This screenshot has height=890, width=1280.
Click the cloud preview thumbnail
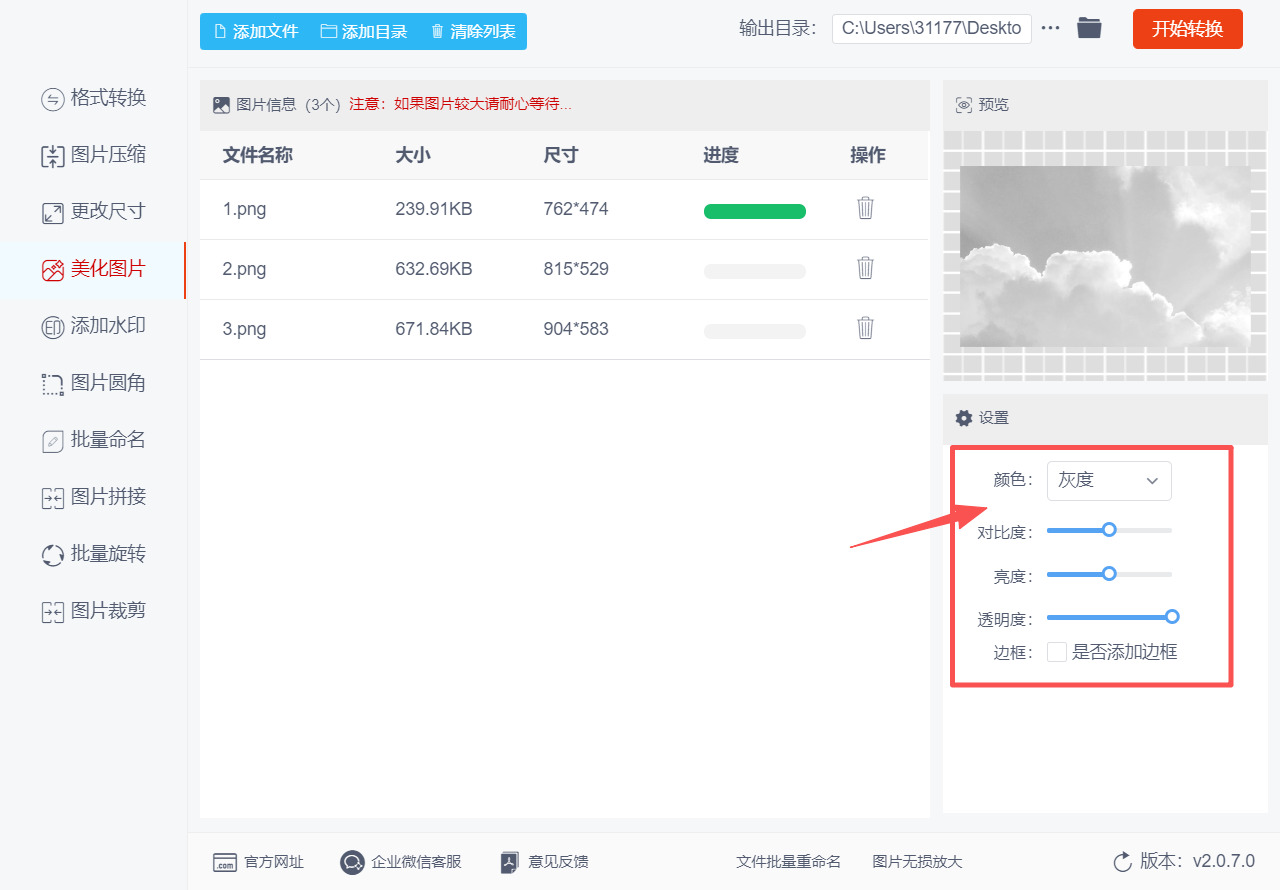click(x=1105, y=256)
